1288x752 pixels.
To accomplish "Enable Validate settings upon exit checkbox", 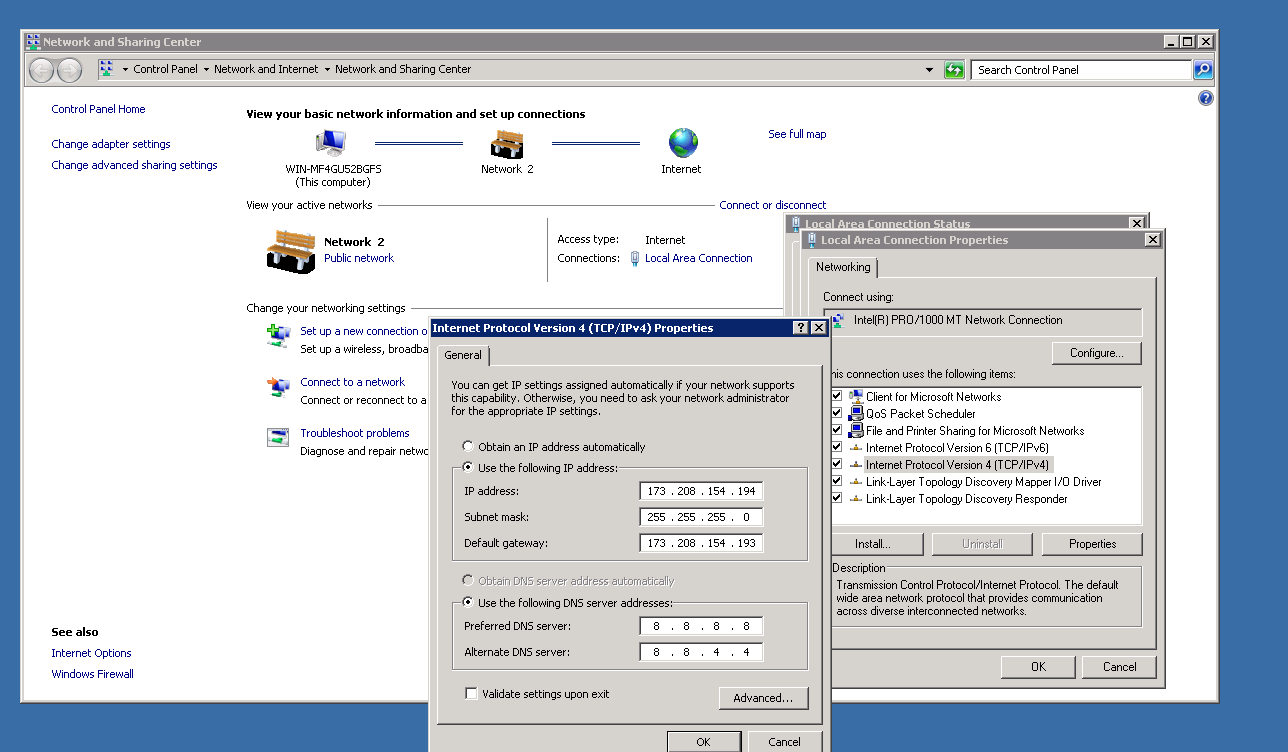I will pos(471,694).
